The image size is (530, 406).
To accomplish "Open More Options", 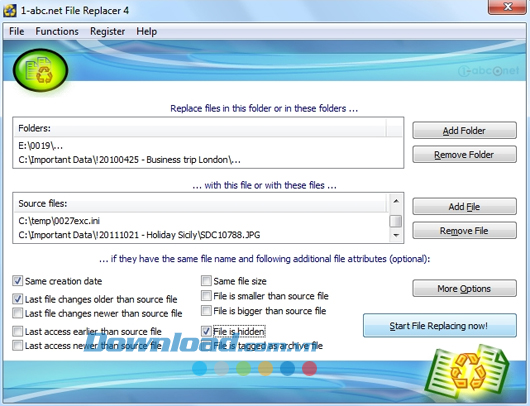I will tap(464, 288).
